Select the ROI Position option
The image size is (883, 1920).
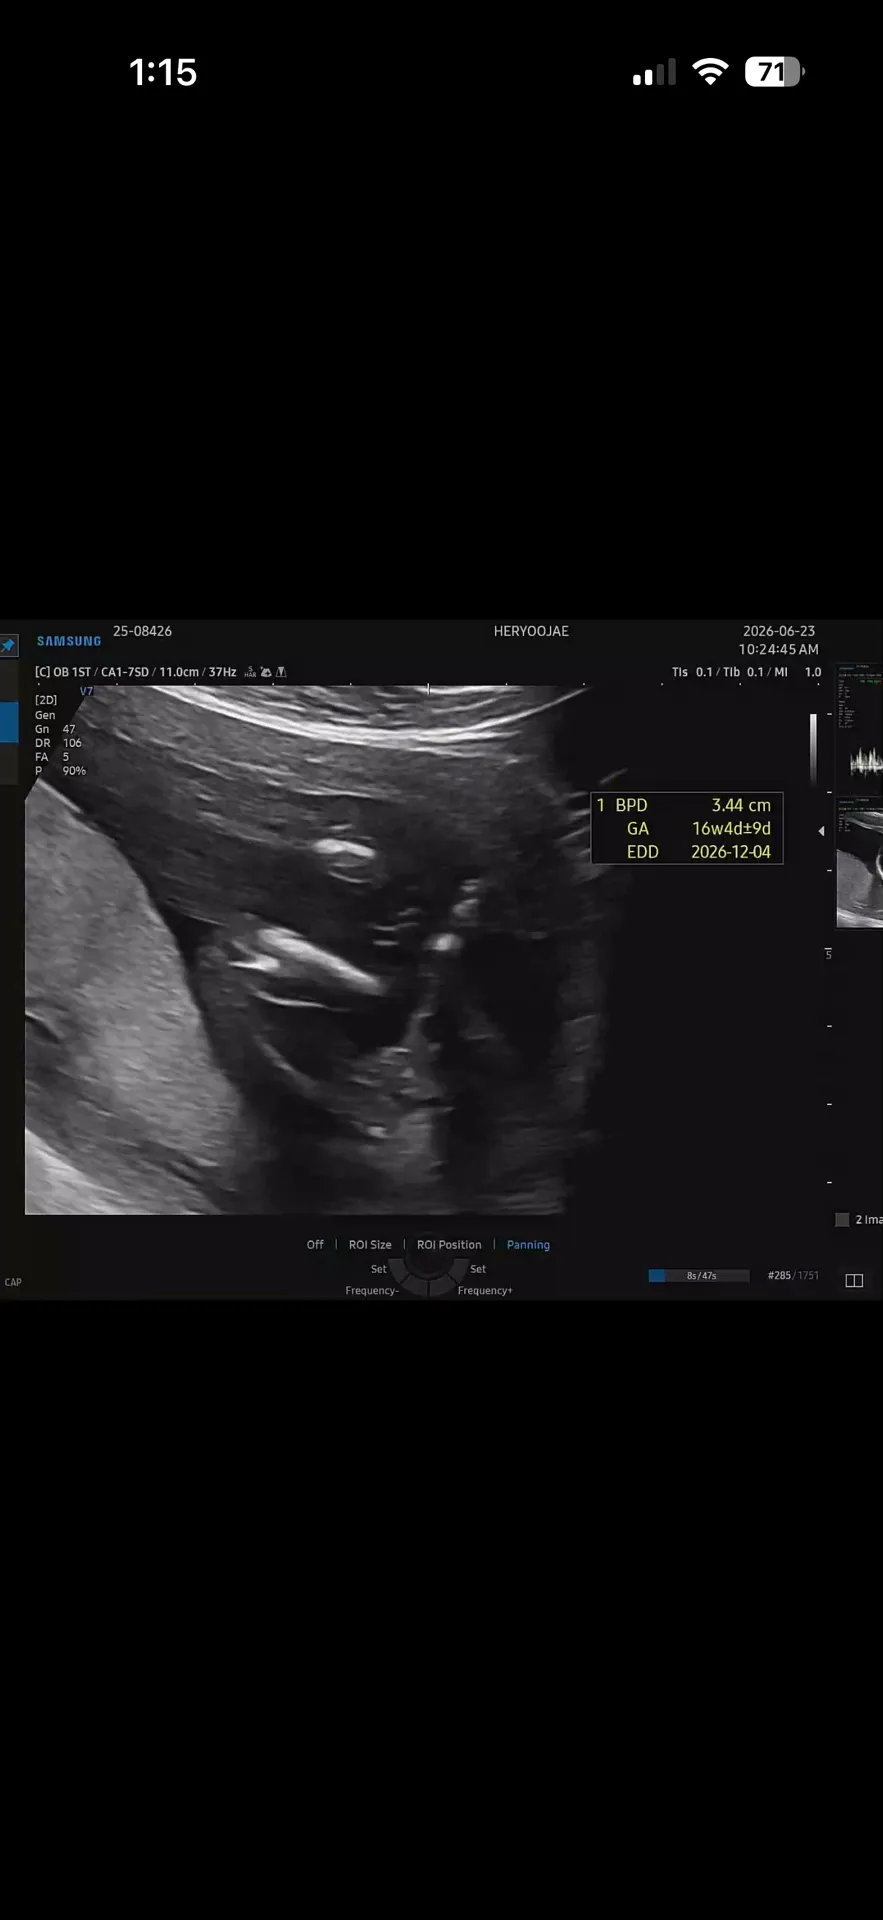click(x=449, y=1245)
